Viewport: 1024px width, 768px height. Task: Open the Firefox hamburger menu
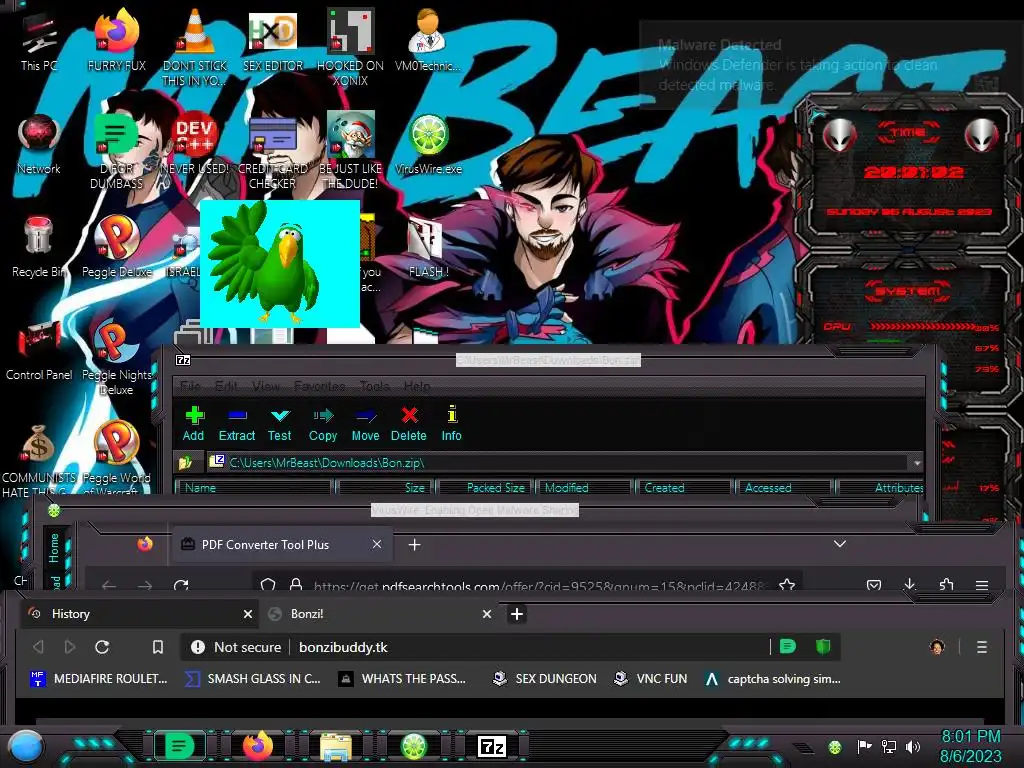982,585
